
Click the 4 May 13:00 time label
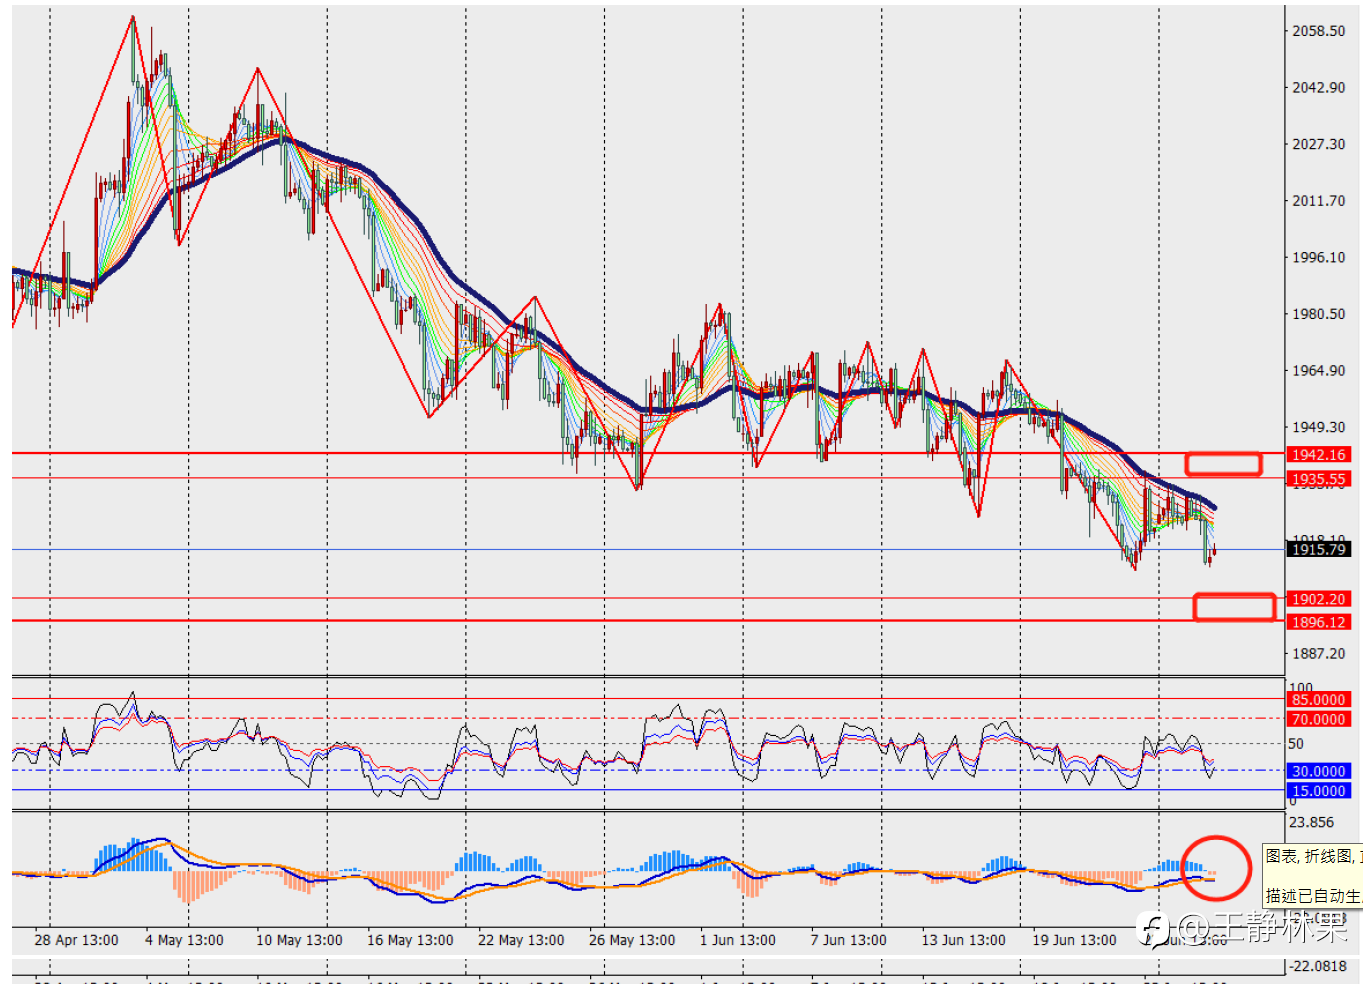[184, 940]
